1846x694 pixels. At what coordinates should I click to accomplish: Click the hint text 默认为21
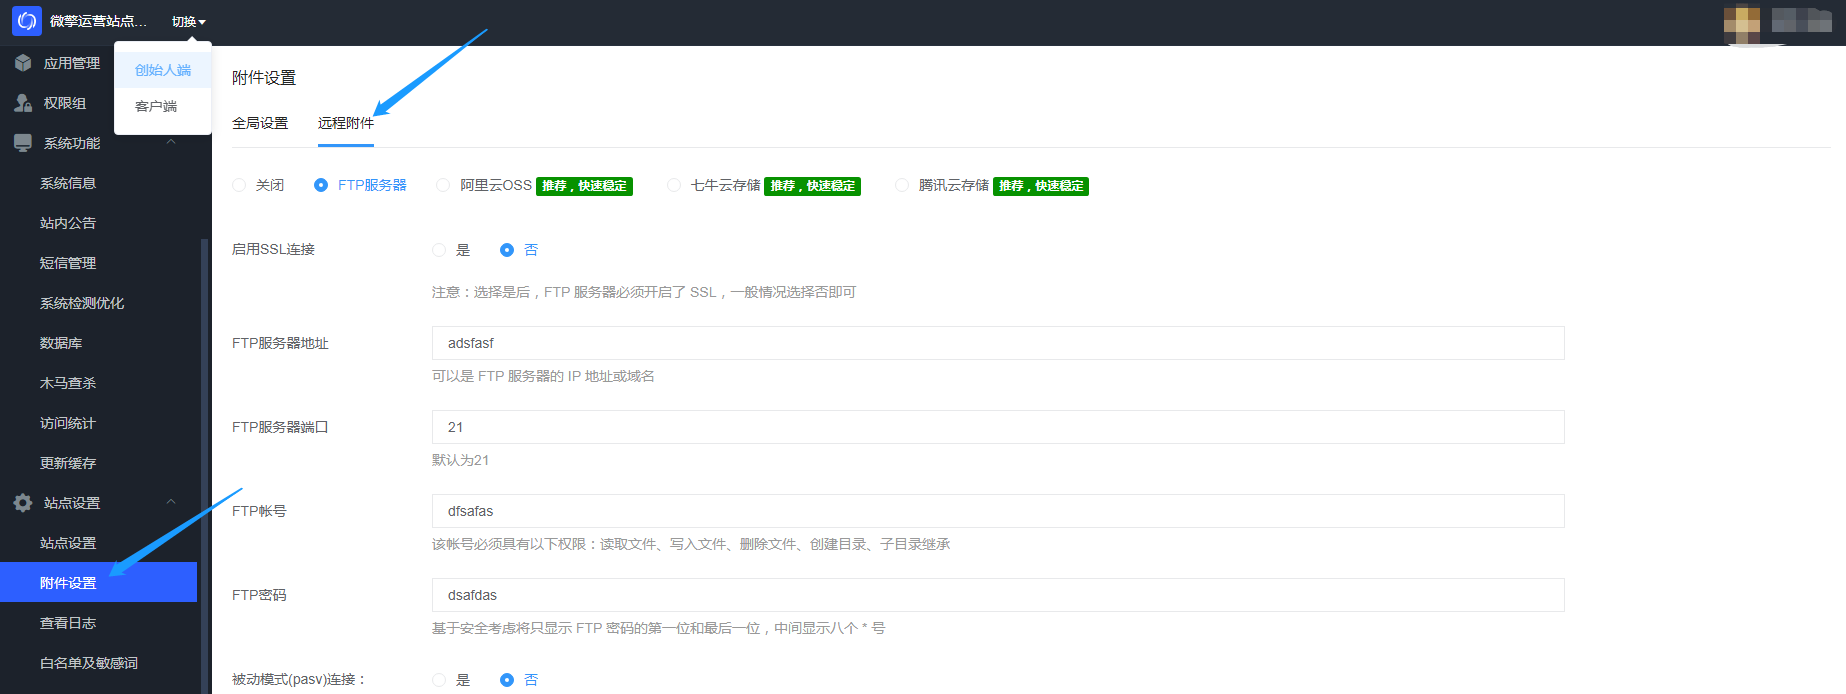point(461,460)
